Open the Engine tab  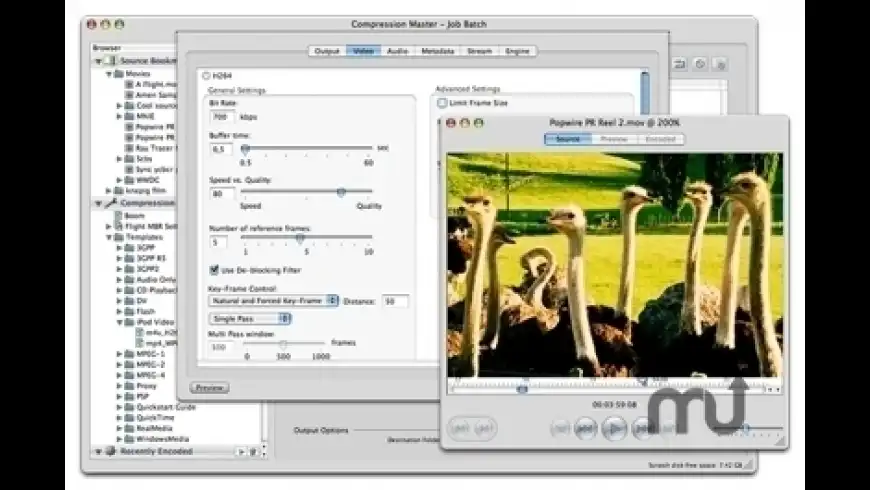pos(517,51)
